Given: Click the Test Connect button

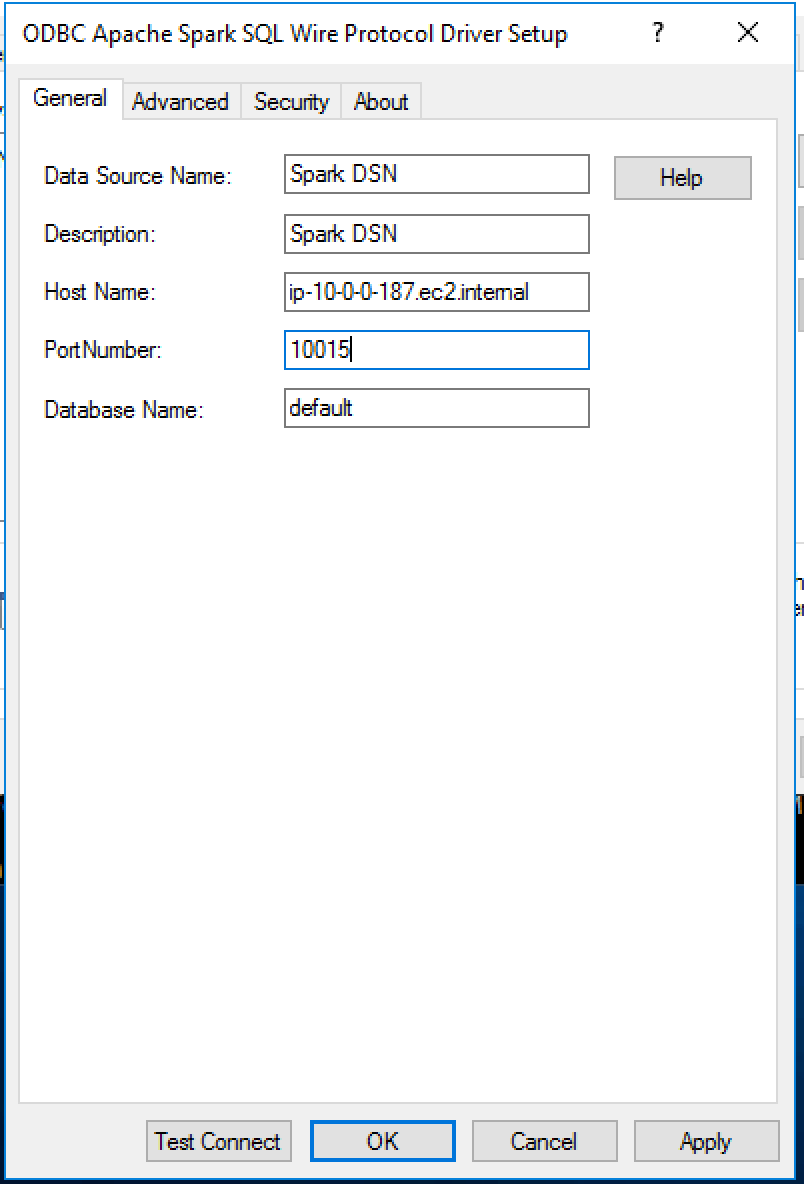Looking at the screenshot, I should click(219, 1141).
